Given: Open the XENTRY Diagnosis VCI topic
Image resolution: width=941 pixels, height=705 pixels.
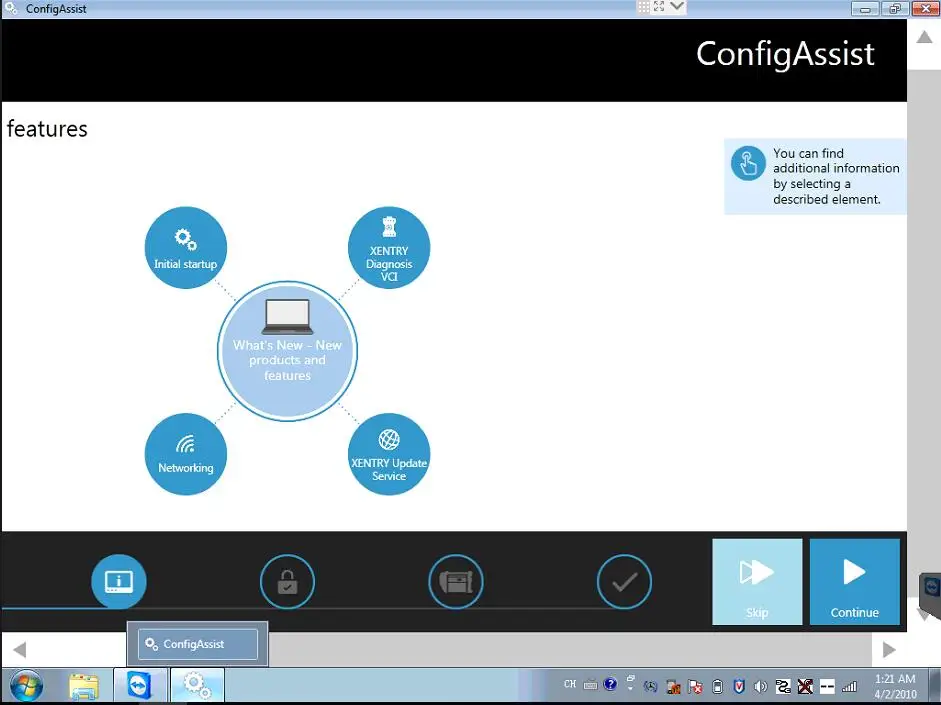Looking at the screenshot, I should pos(389,248).
